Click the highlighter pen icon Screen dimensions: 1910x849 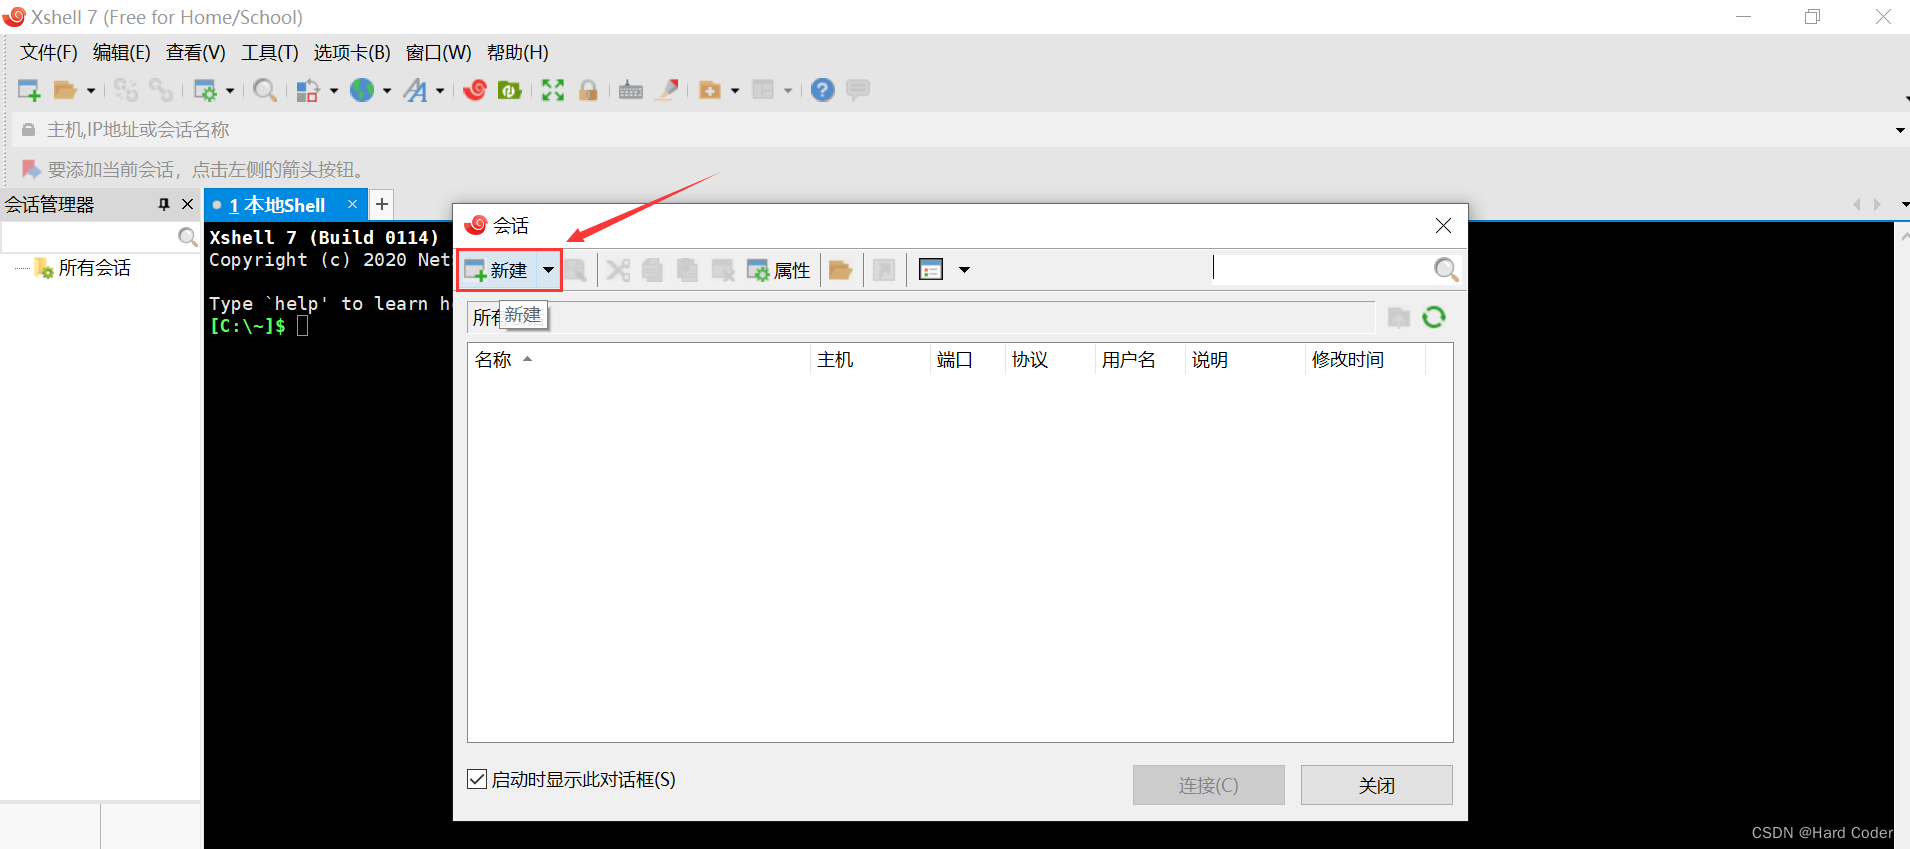click(667, 90)
